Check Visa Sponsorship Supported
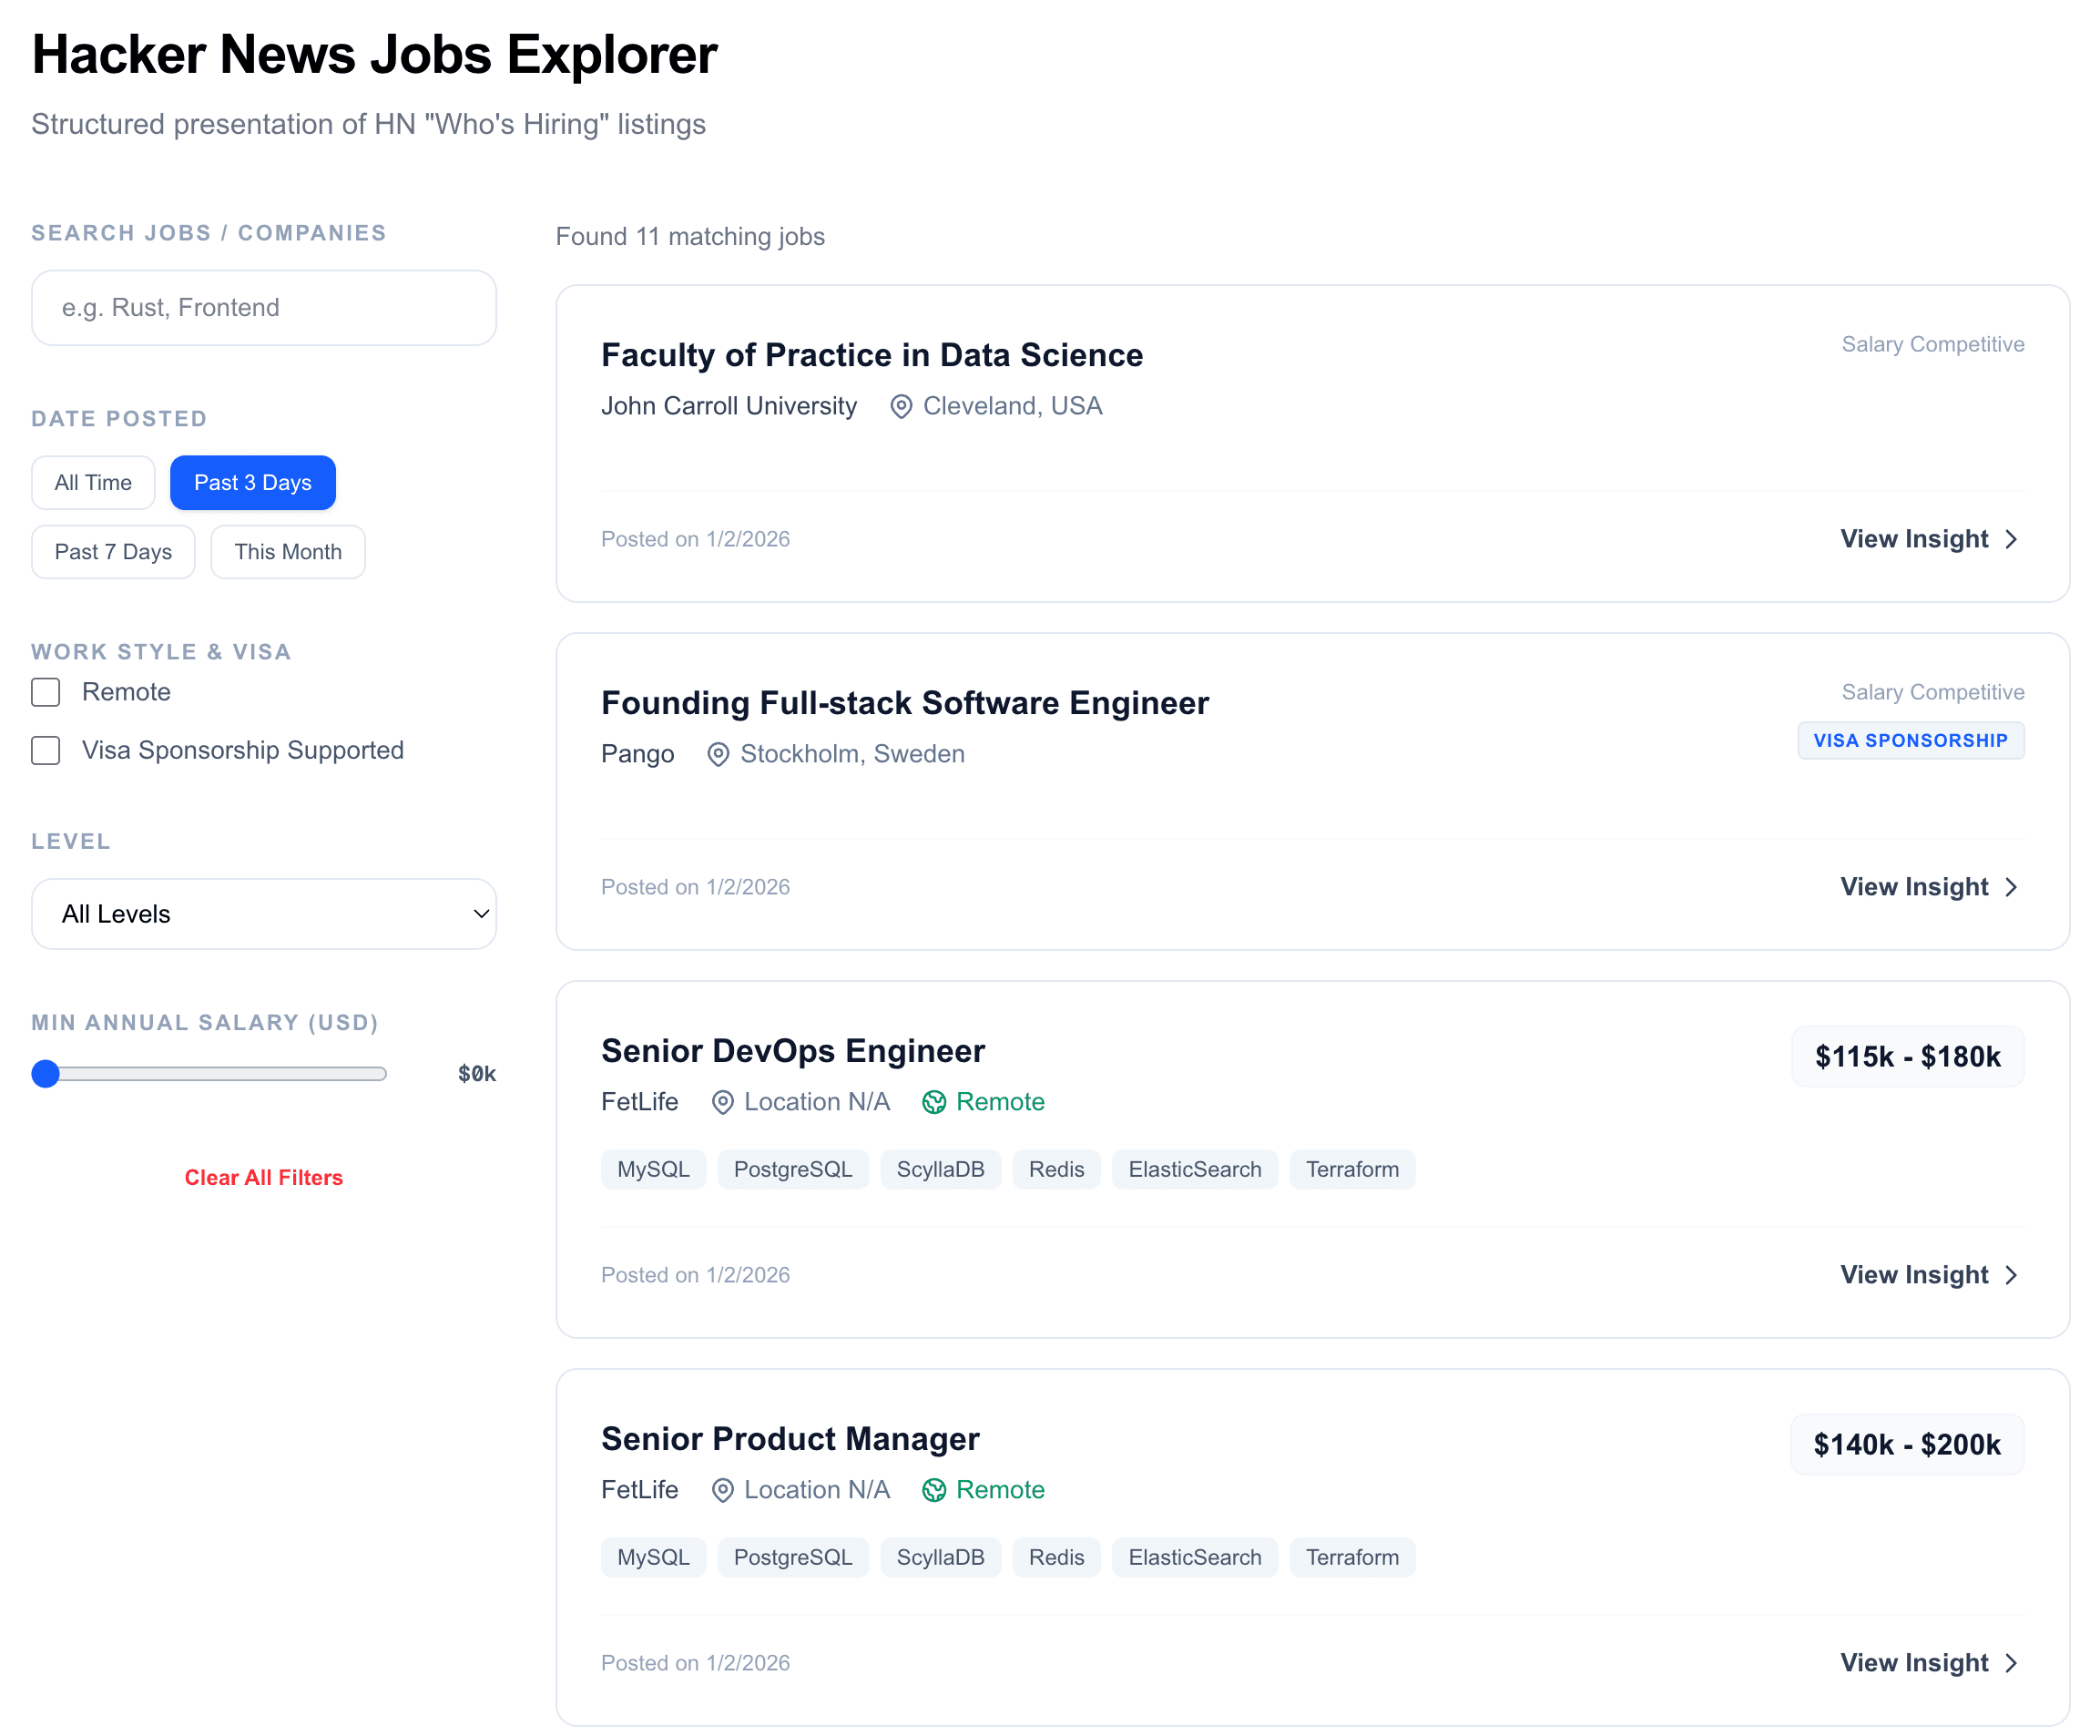This screenshot has height=1736, width=2100. (45, 750)
